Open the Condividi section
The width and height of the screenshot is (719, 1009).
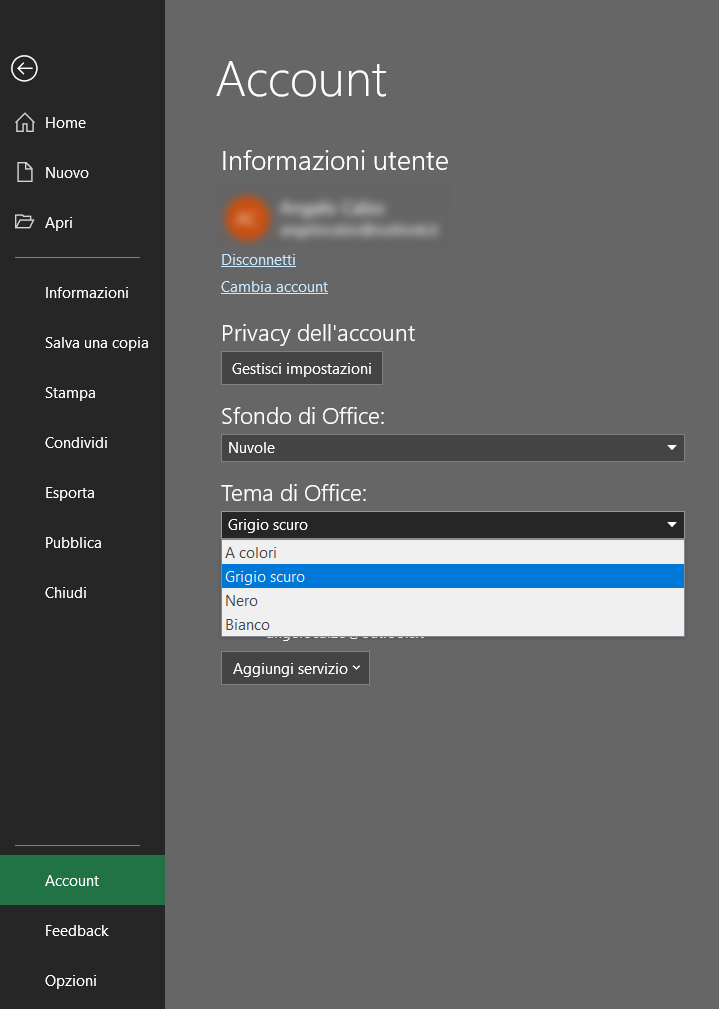[82, 443]
